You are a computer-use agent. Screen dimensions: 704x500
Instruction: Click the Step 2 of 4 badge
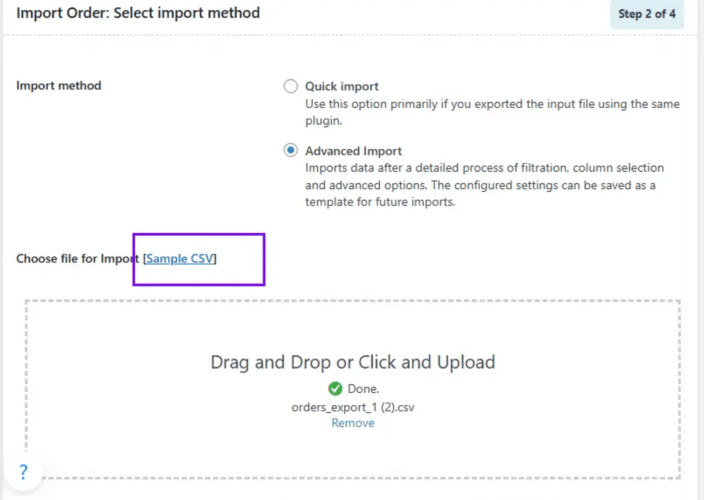646,14
